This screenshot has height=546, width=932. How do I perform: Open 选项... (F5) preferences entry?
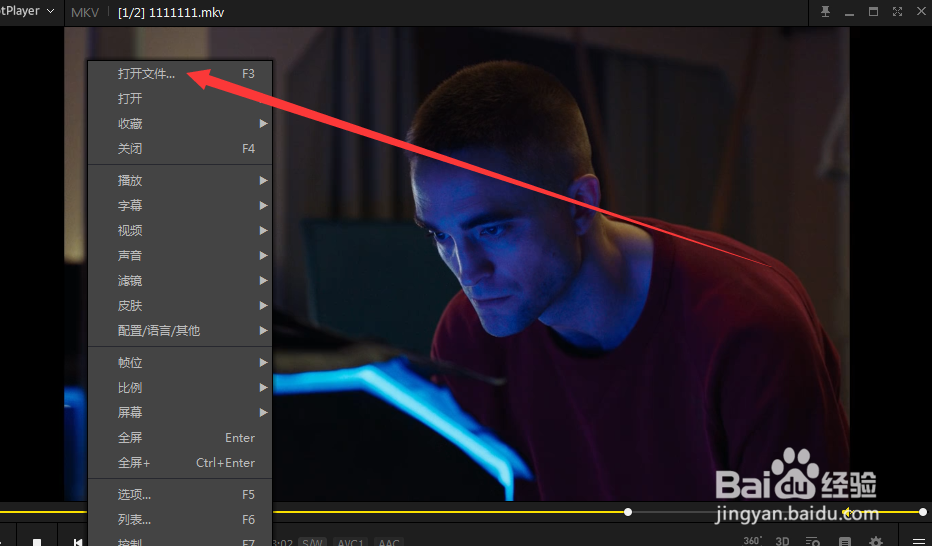(x=180, y=494)
